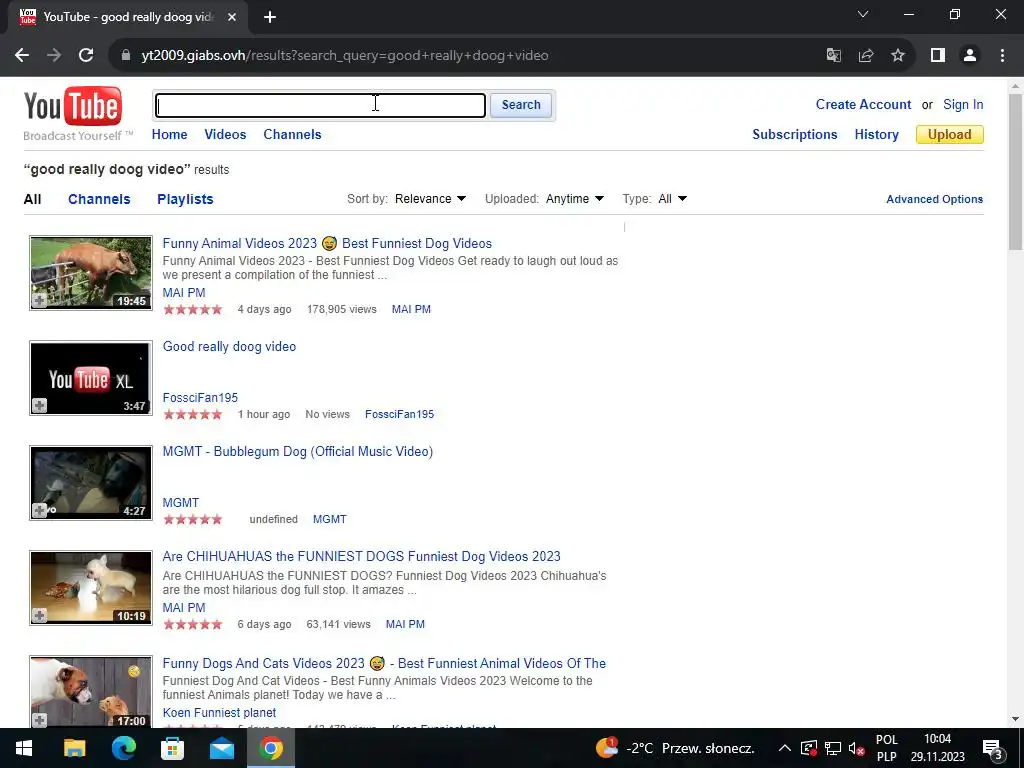
Task: Click POL PLP language indicator
Action: 886,748
